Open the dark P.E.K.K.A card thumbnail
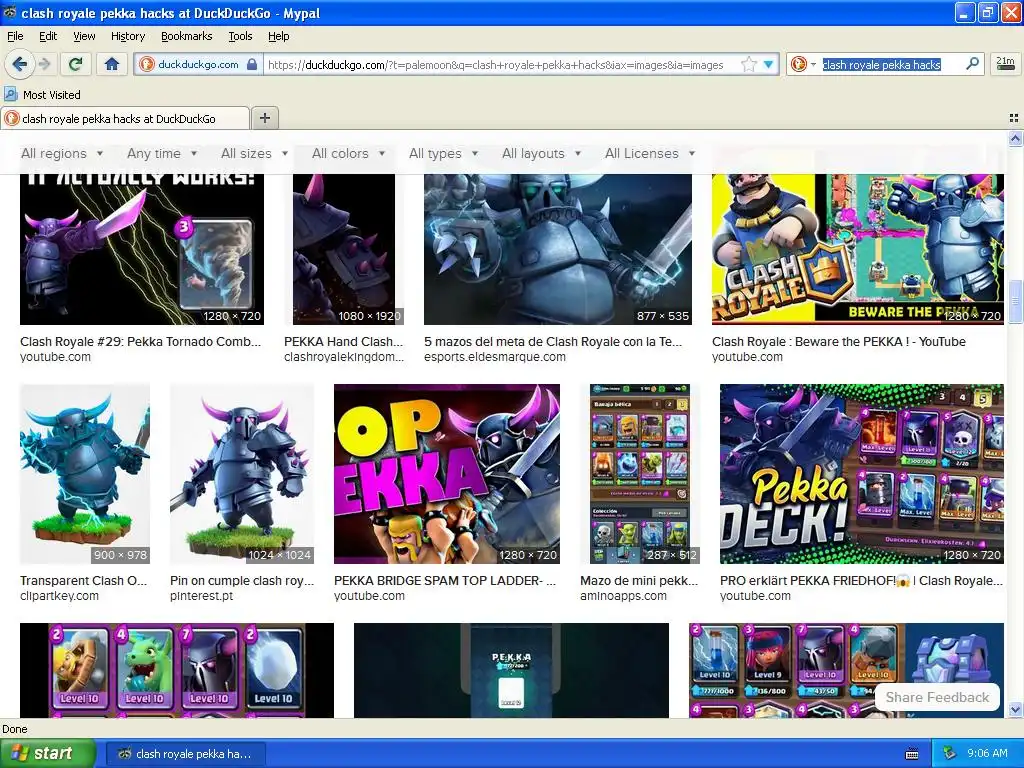1024x768 pixels. click(511, 670)
